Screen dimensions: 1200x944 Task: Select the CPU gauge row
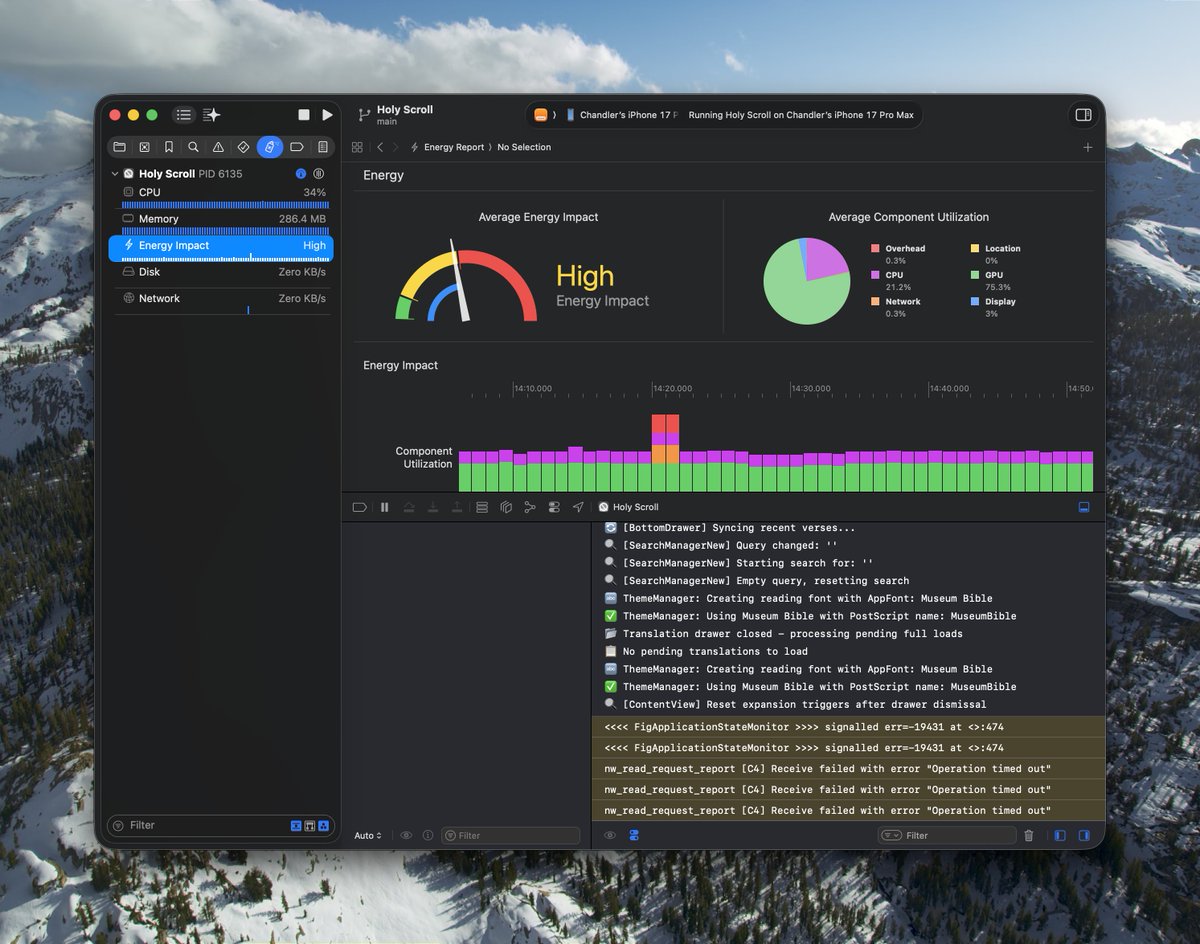(x=221, y=195)
